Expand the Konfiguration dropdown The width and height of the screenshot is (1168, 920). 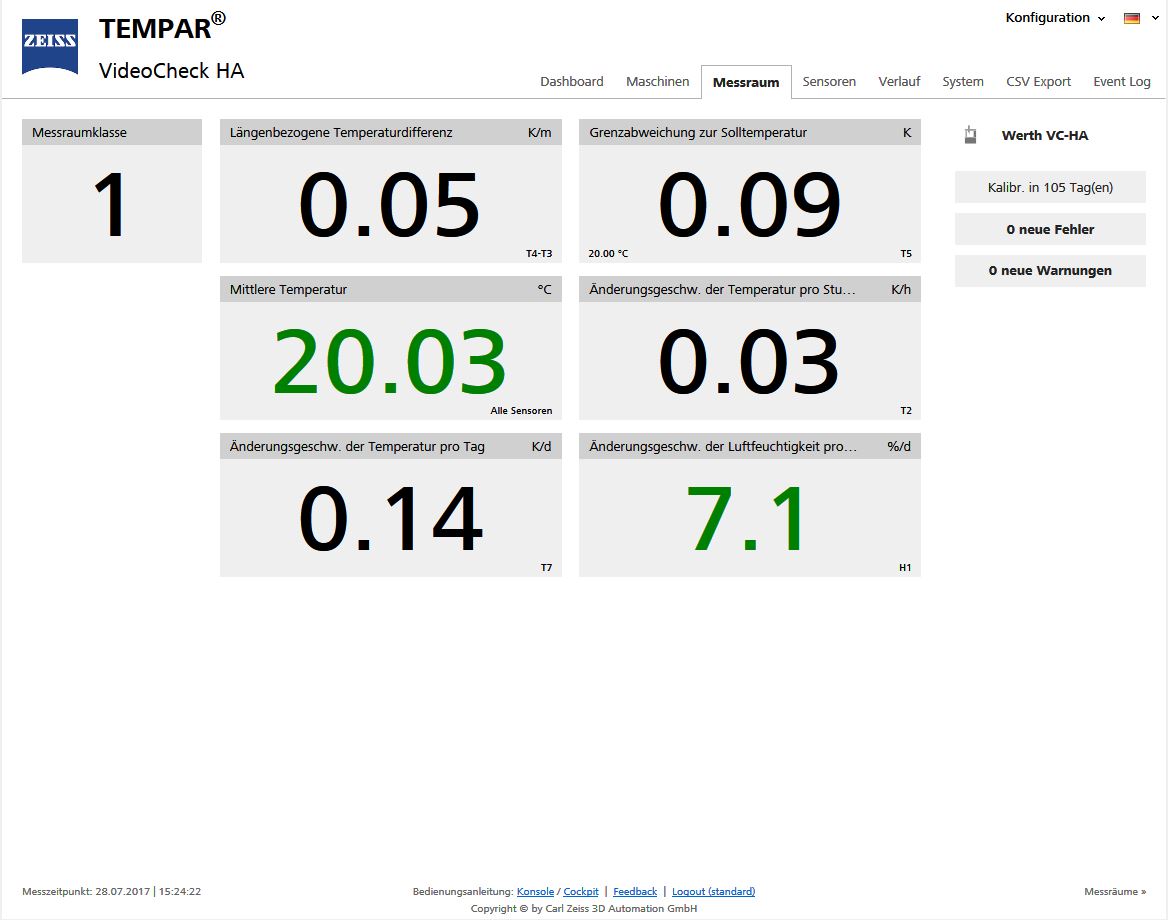1055,18
